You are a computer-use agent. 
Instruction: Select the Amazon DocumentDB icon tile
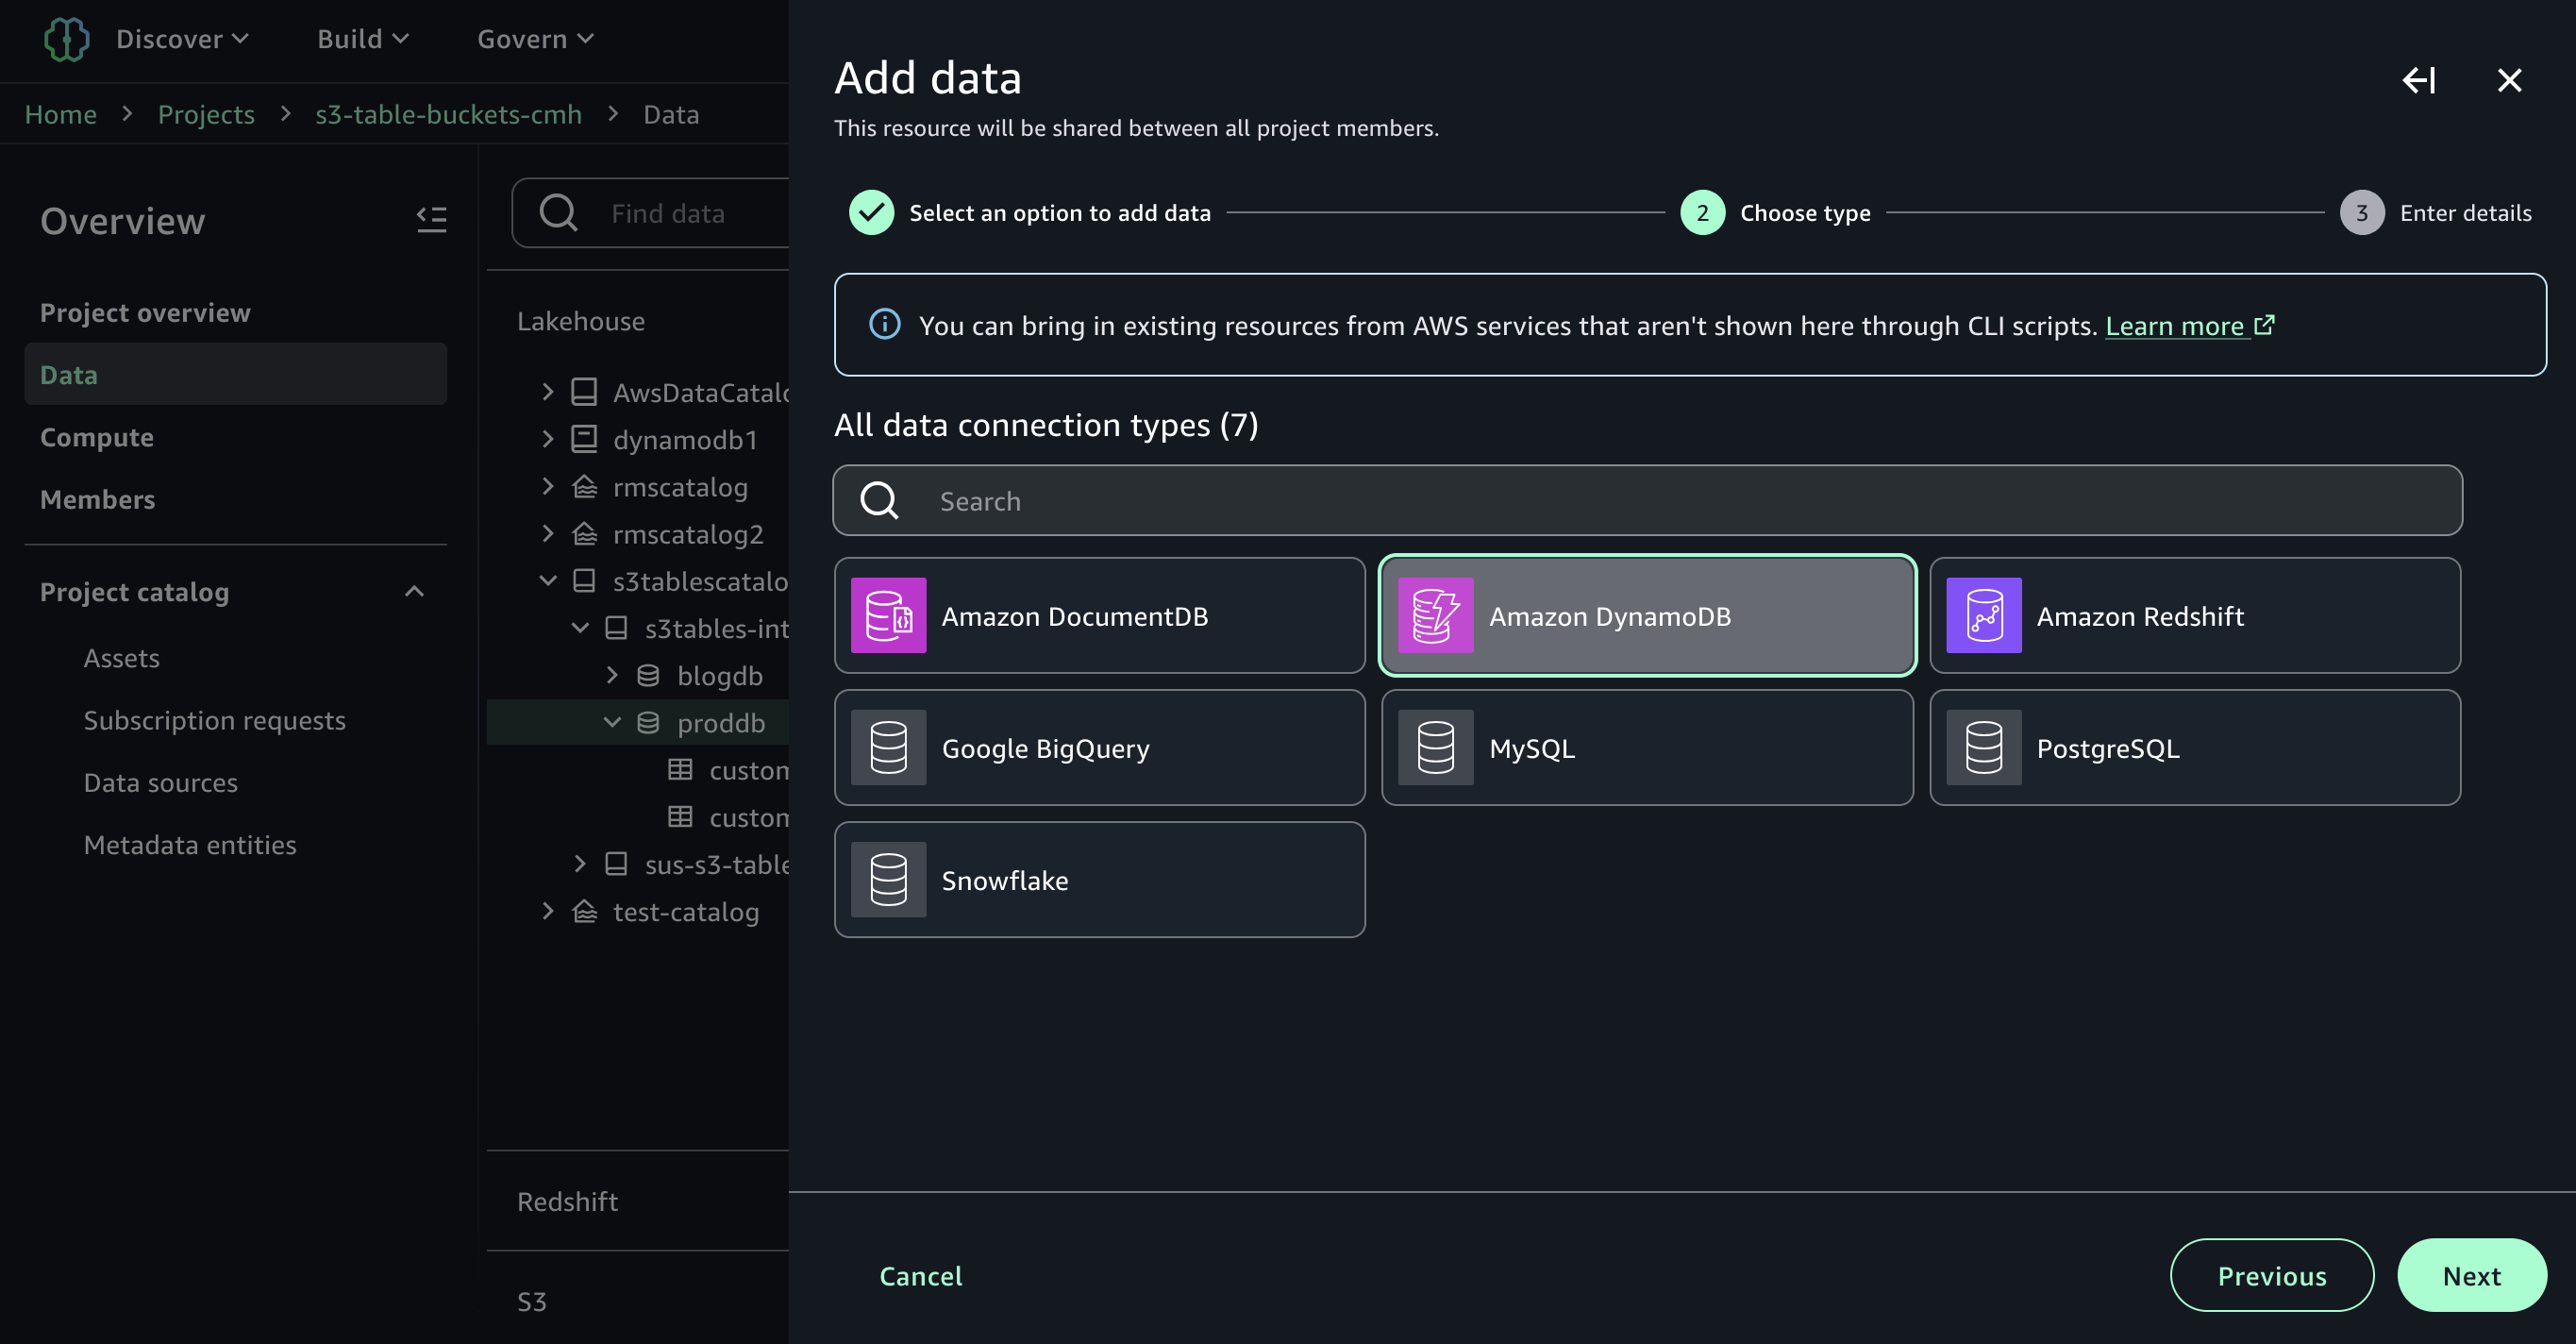(x=888, y=615)
